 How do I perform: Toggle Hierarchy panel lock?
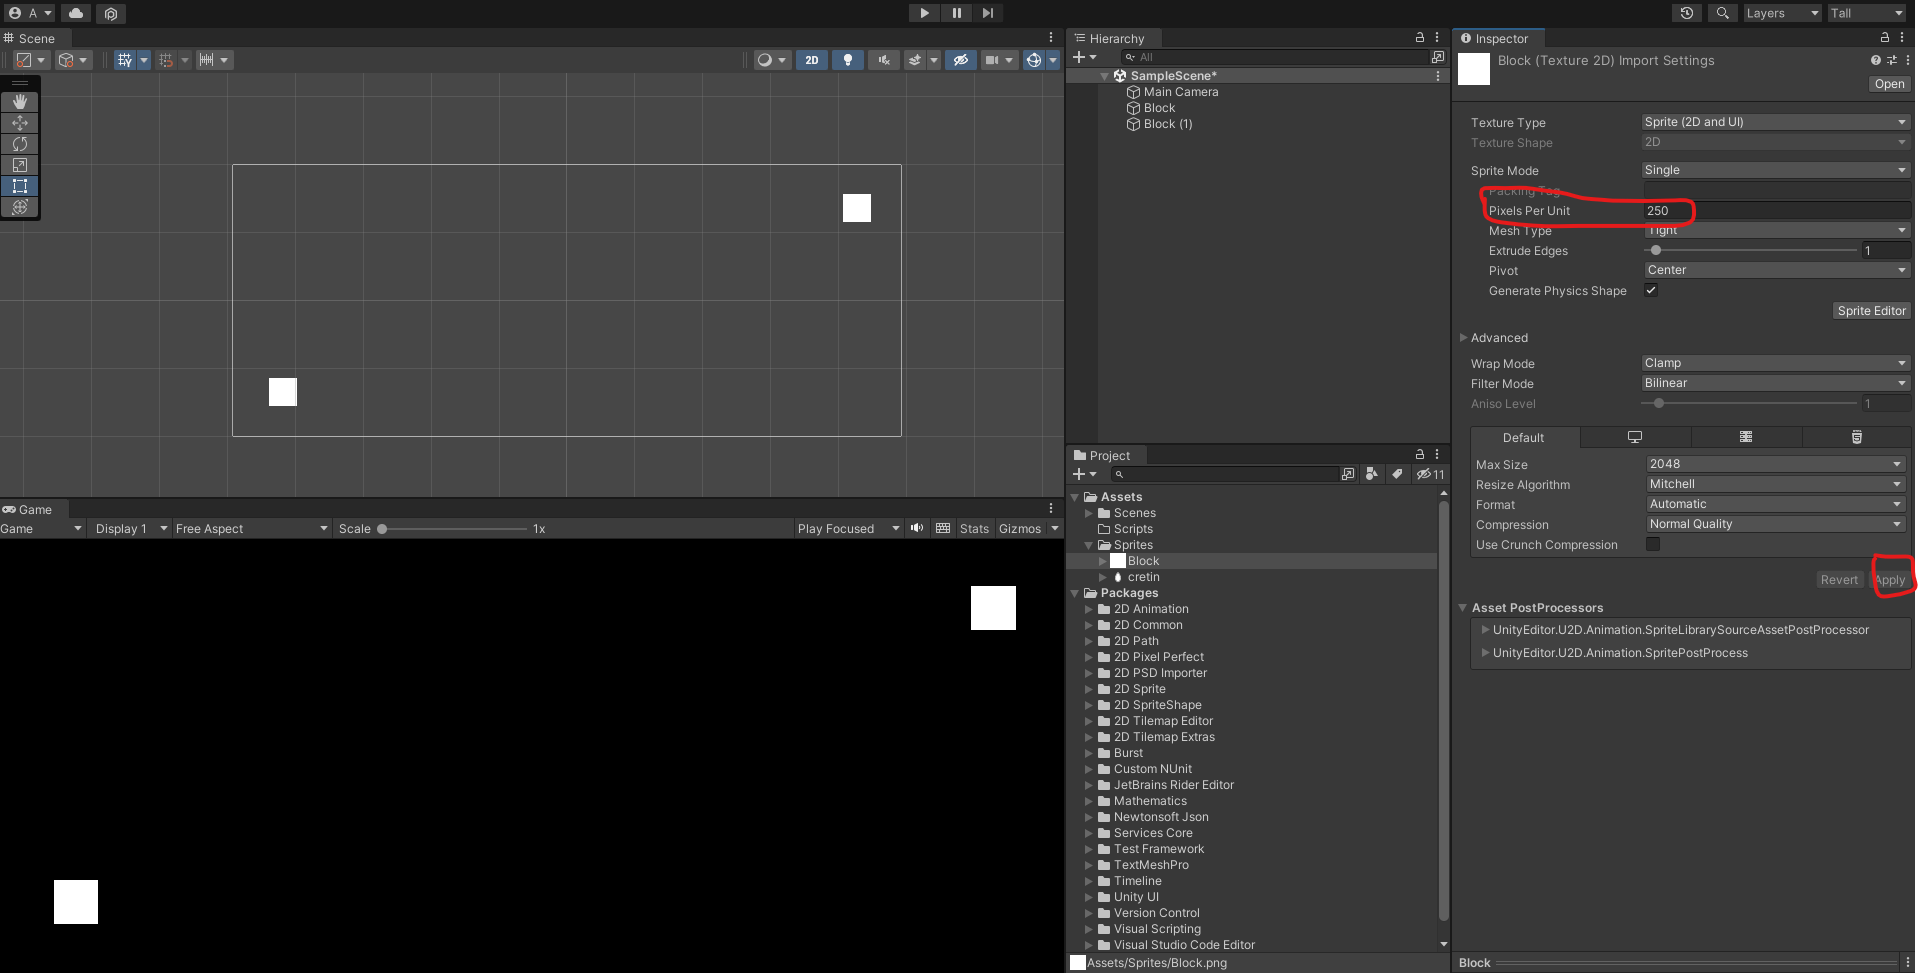[x=1420, y=38]
